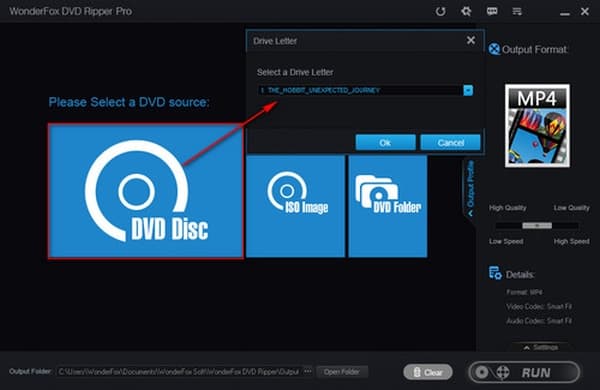Click the Open Folder button
This screenshot has width=600, height=390.
click(342, 372)
